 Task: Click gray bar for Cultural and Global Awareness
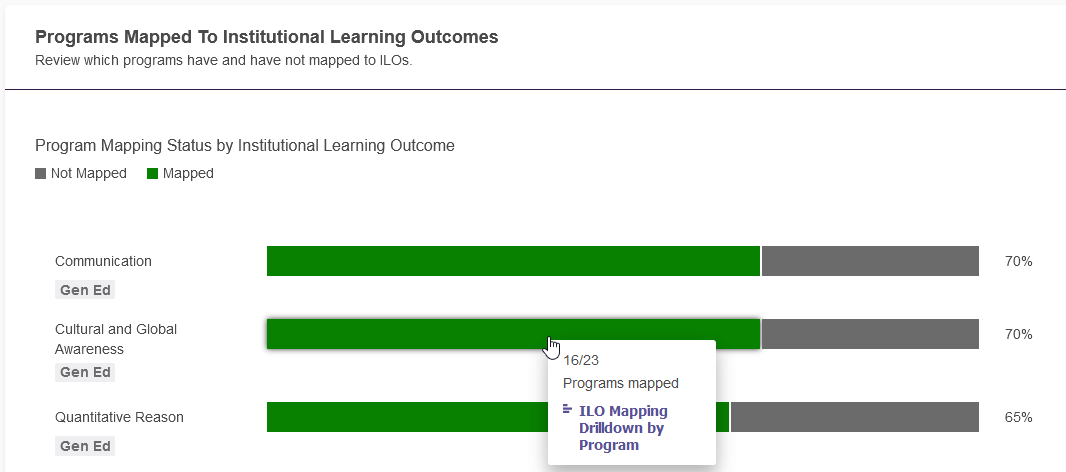[870, 334]
